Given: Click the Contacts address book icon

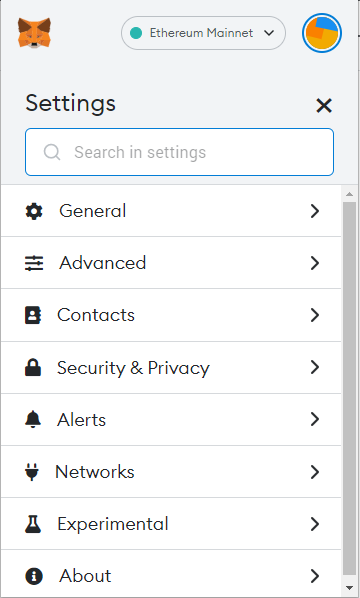Looking at the screenshot, I should pyautogui.click(x=33, y=315).
